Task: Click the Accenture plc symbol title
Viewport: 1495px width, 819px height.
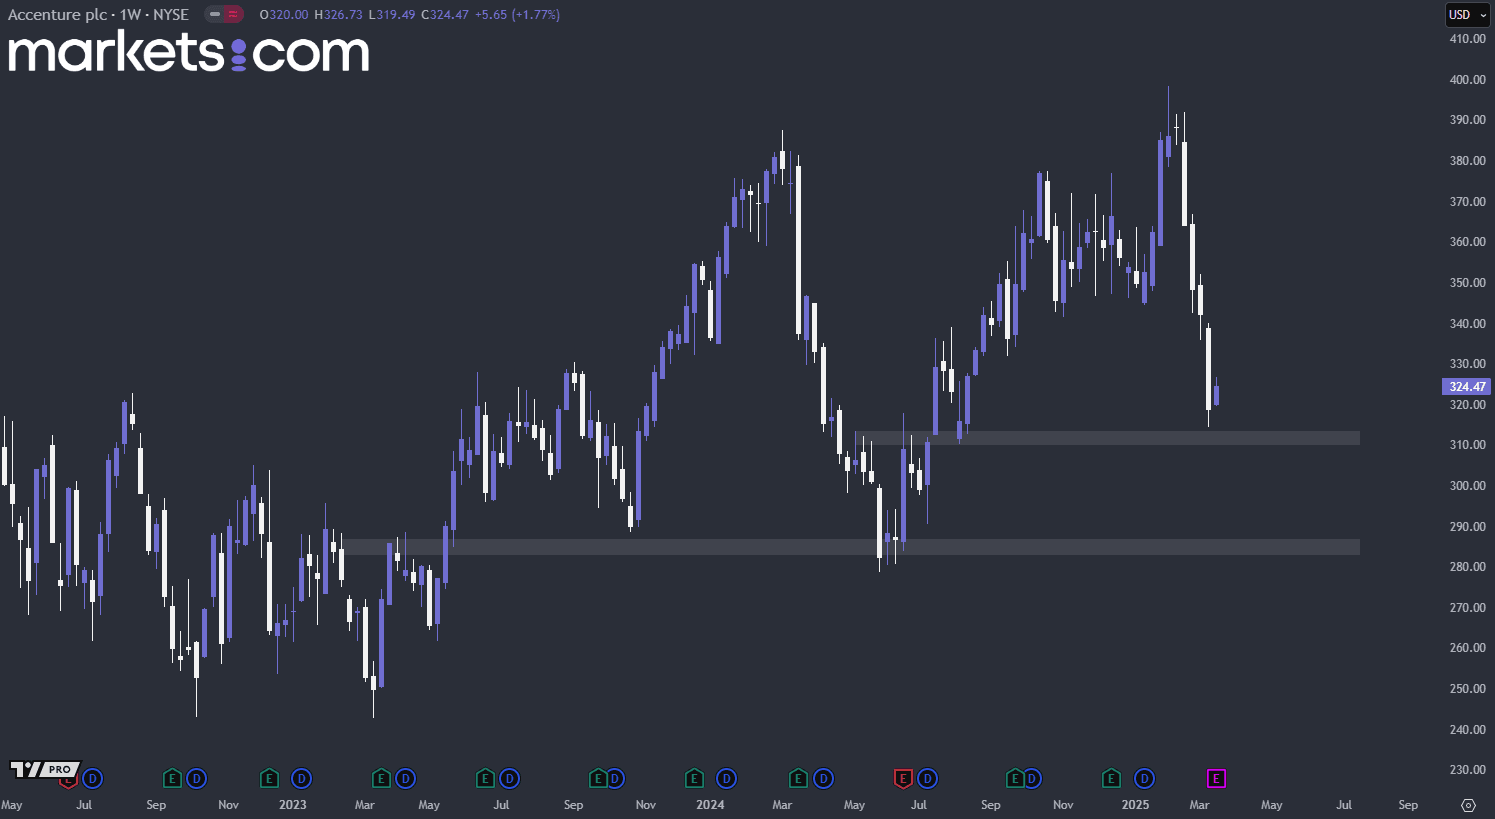Action: tap(57, 15)
